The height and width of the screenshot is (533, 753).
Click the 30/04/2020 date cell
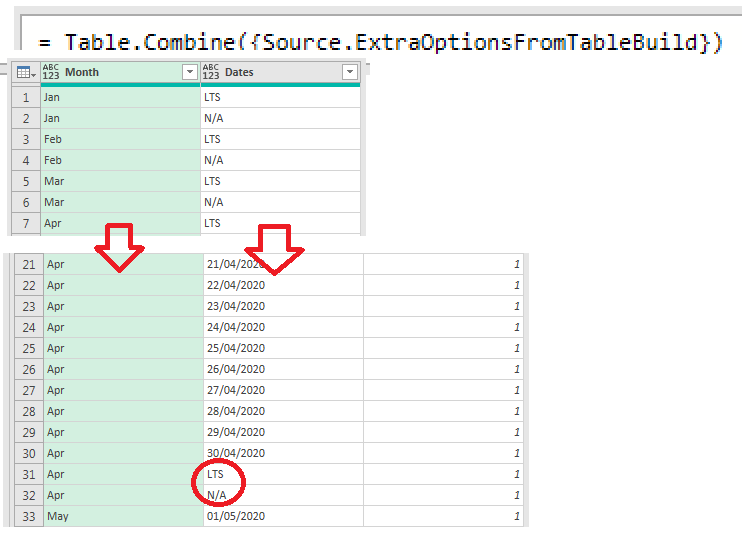236,453
